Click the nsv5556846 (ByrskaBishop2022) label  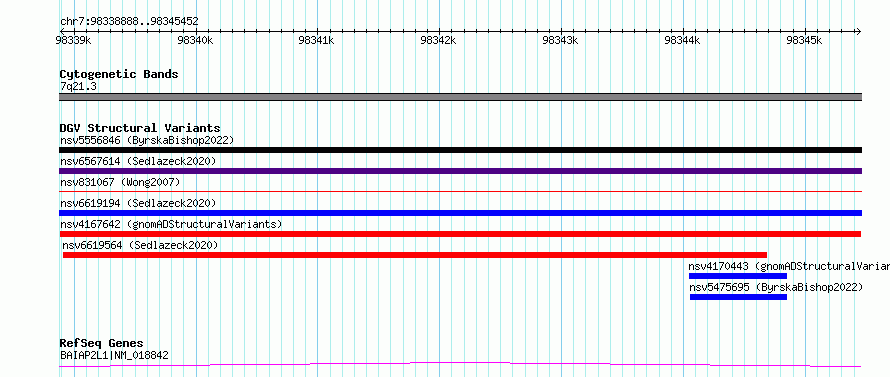coord(147,140)
